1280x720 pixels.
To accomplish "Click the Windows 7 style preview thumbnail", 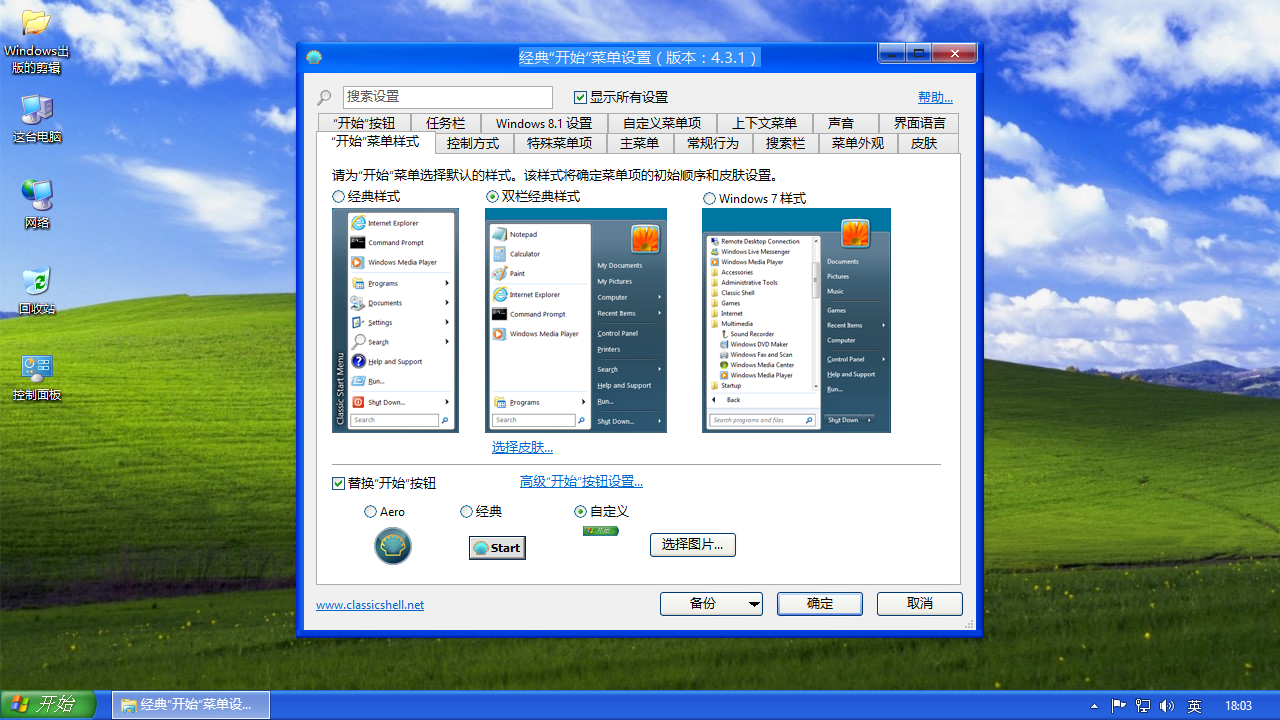I will pos(796,320).
